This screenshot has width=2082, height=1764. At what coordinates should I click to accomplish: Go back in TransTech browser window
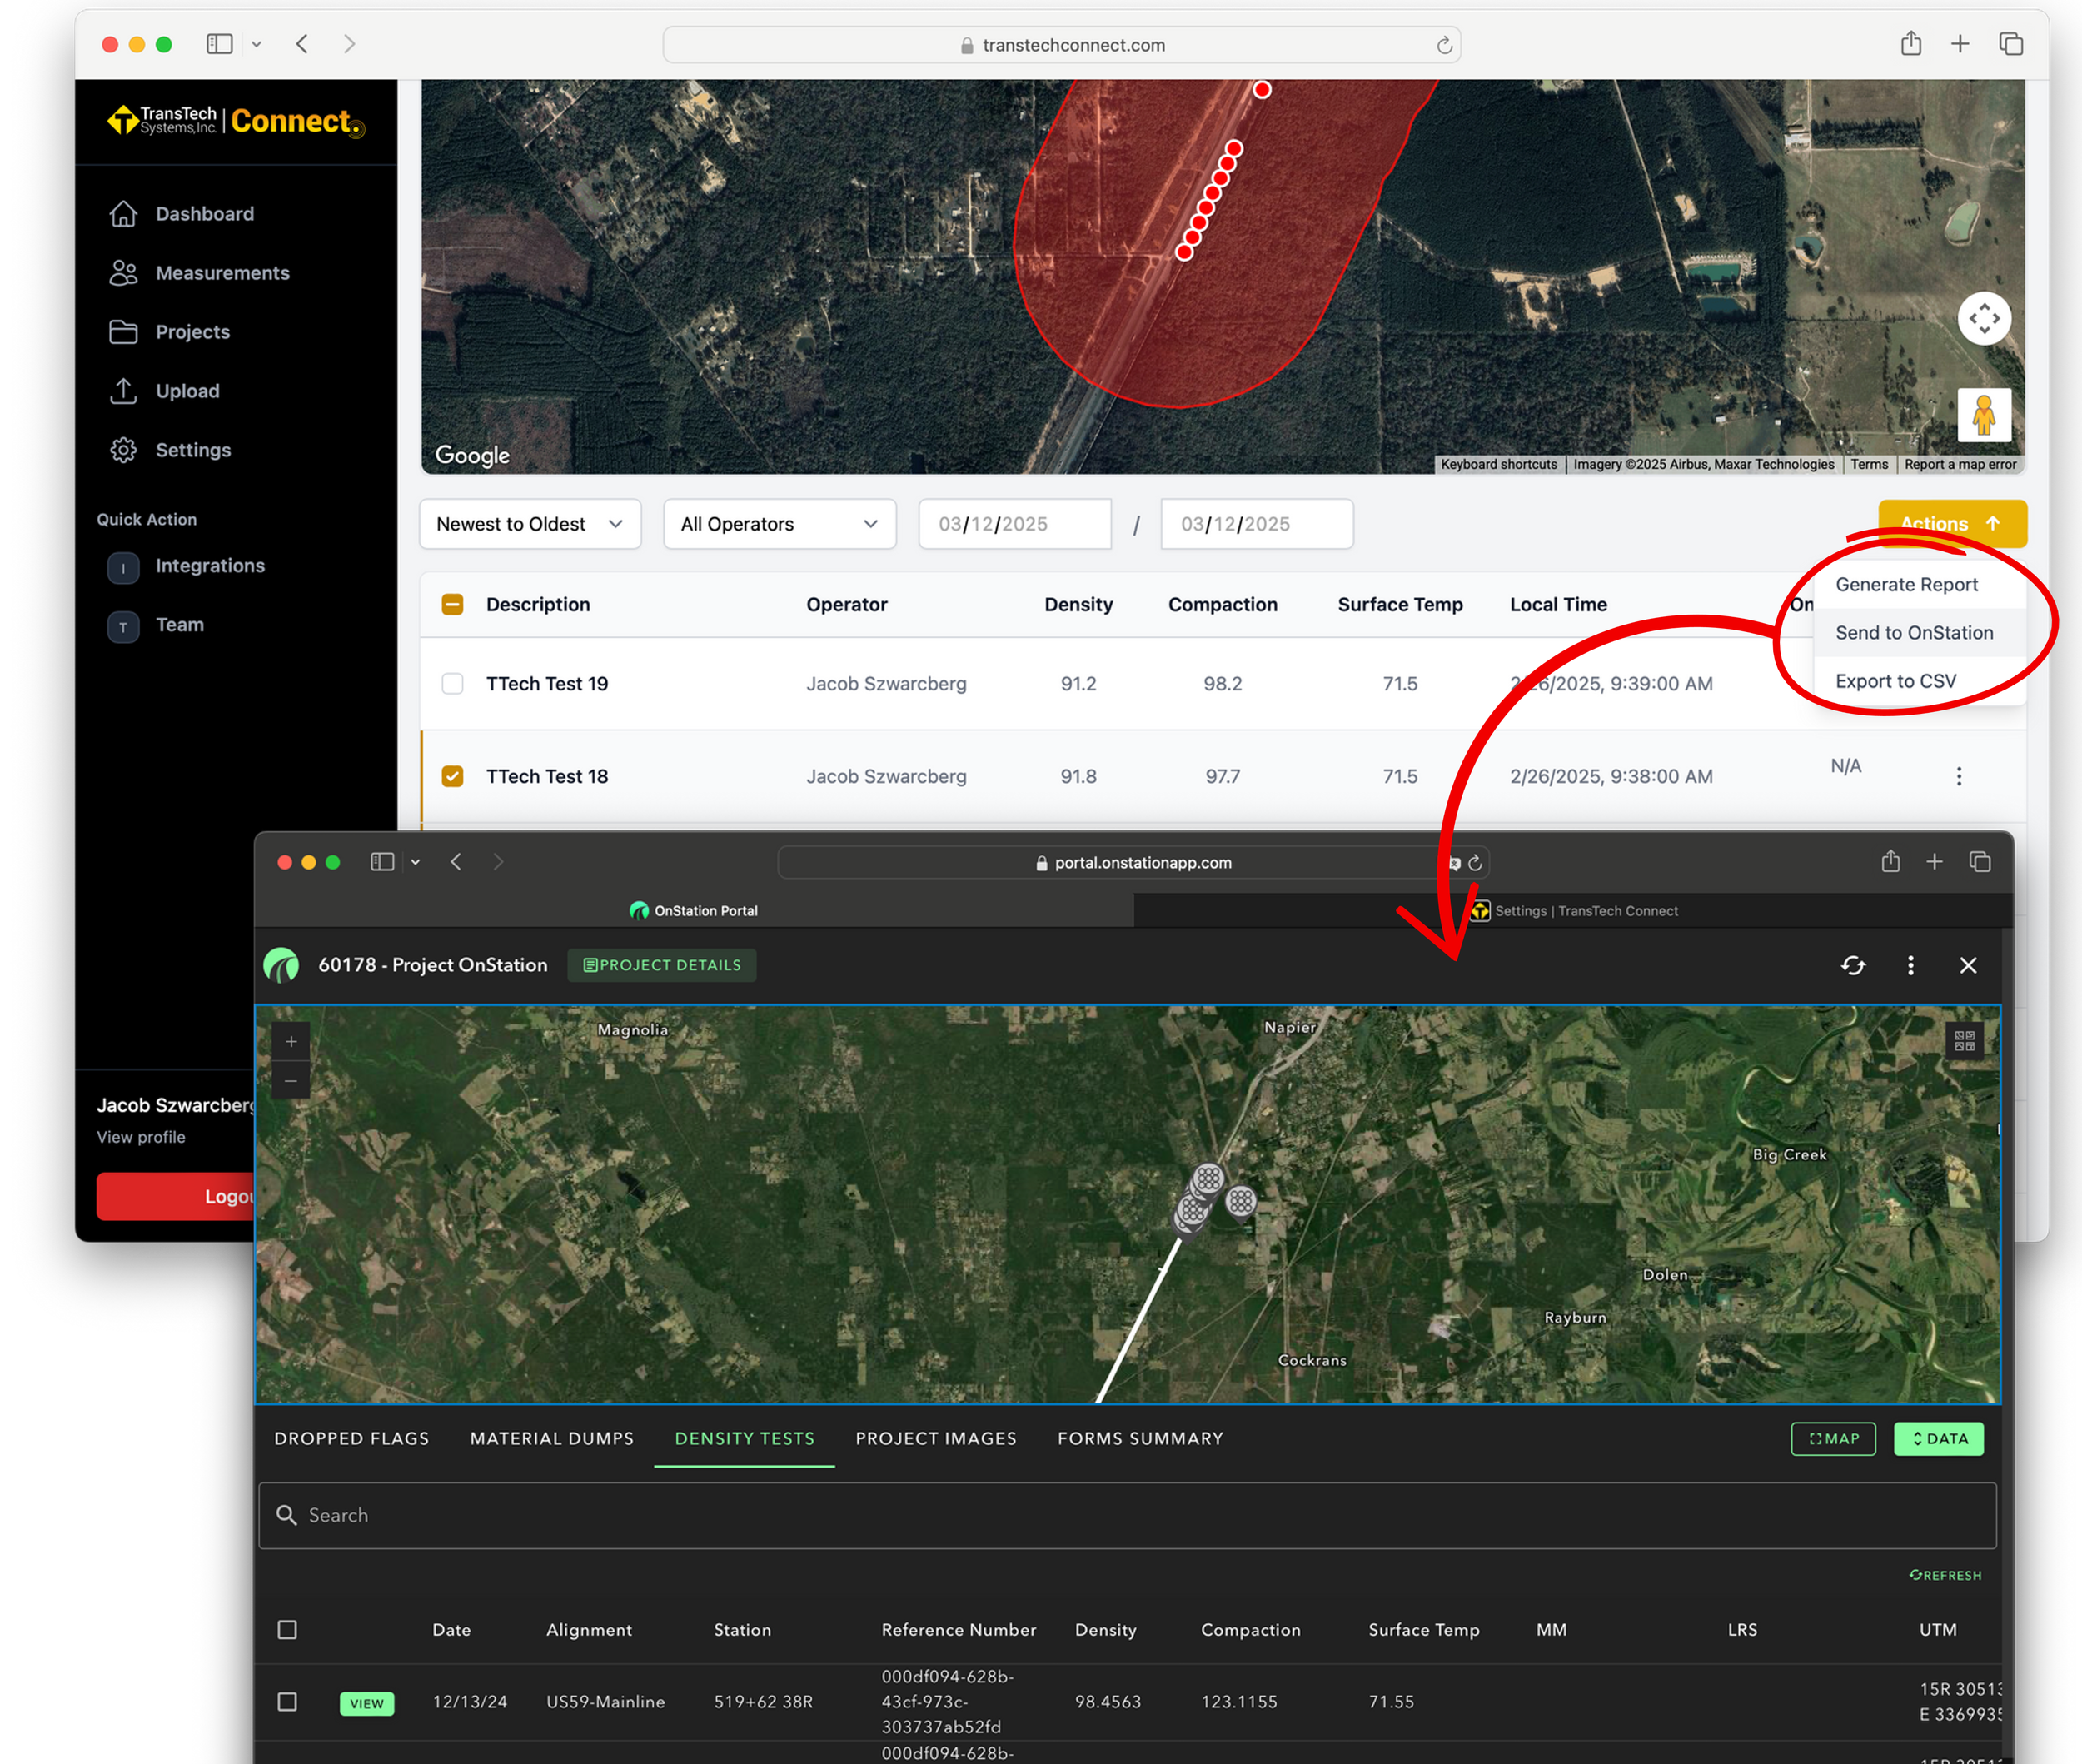point(302,44)
